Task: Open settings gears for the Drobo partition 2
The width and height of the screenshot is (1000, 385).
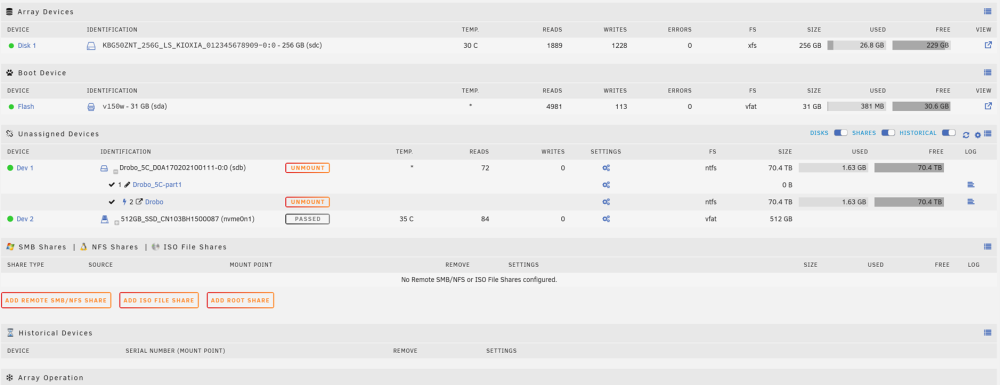Action: [607, 202]
